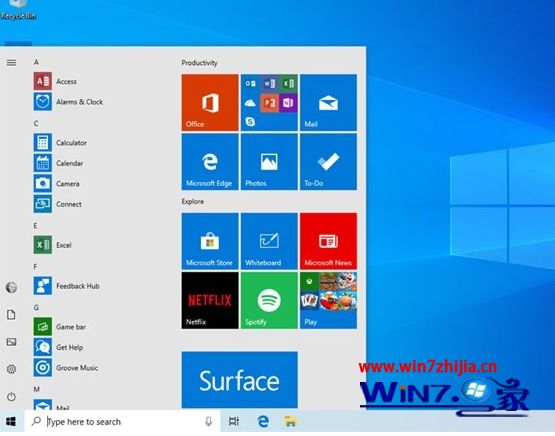The image size is (555, 436).
Task: Launch Microsoft Edge tile
Action: 210,162
